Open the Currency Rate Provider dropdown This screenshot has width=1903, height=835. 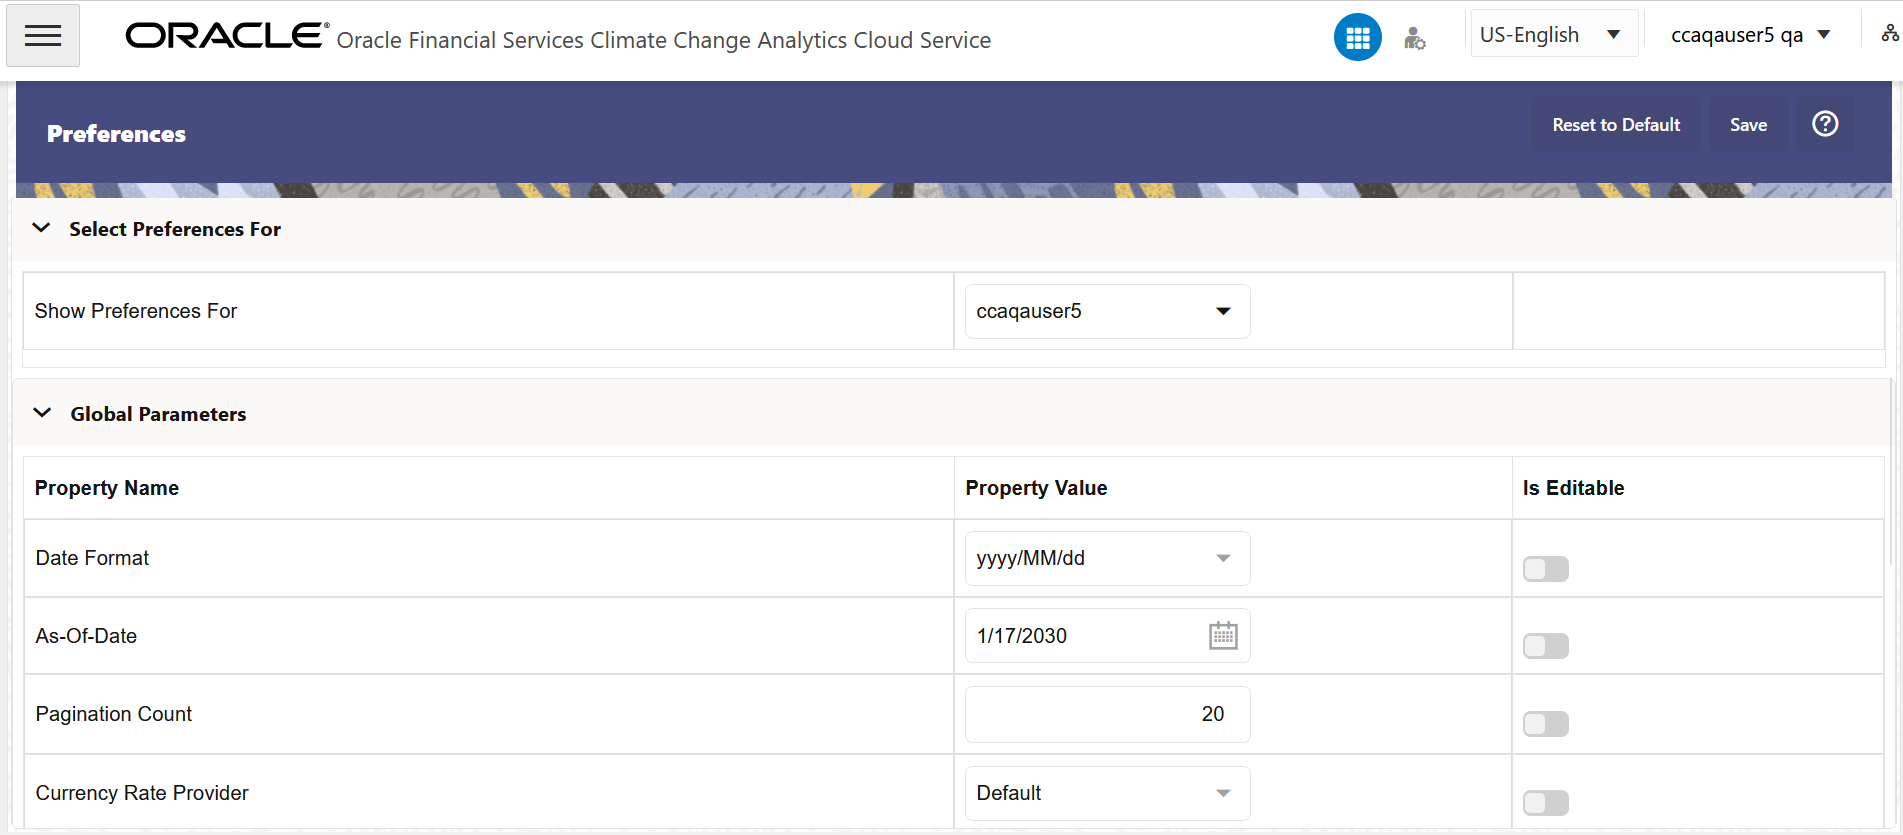1107,793
